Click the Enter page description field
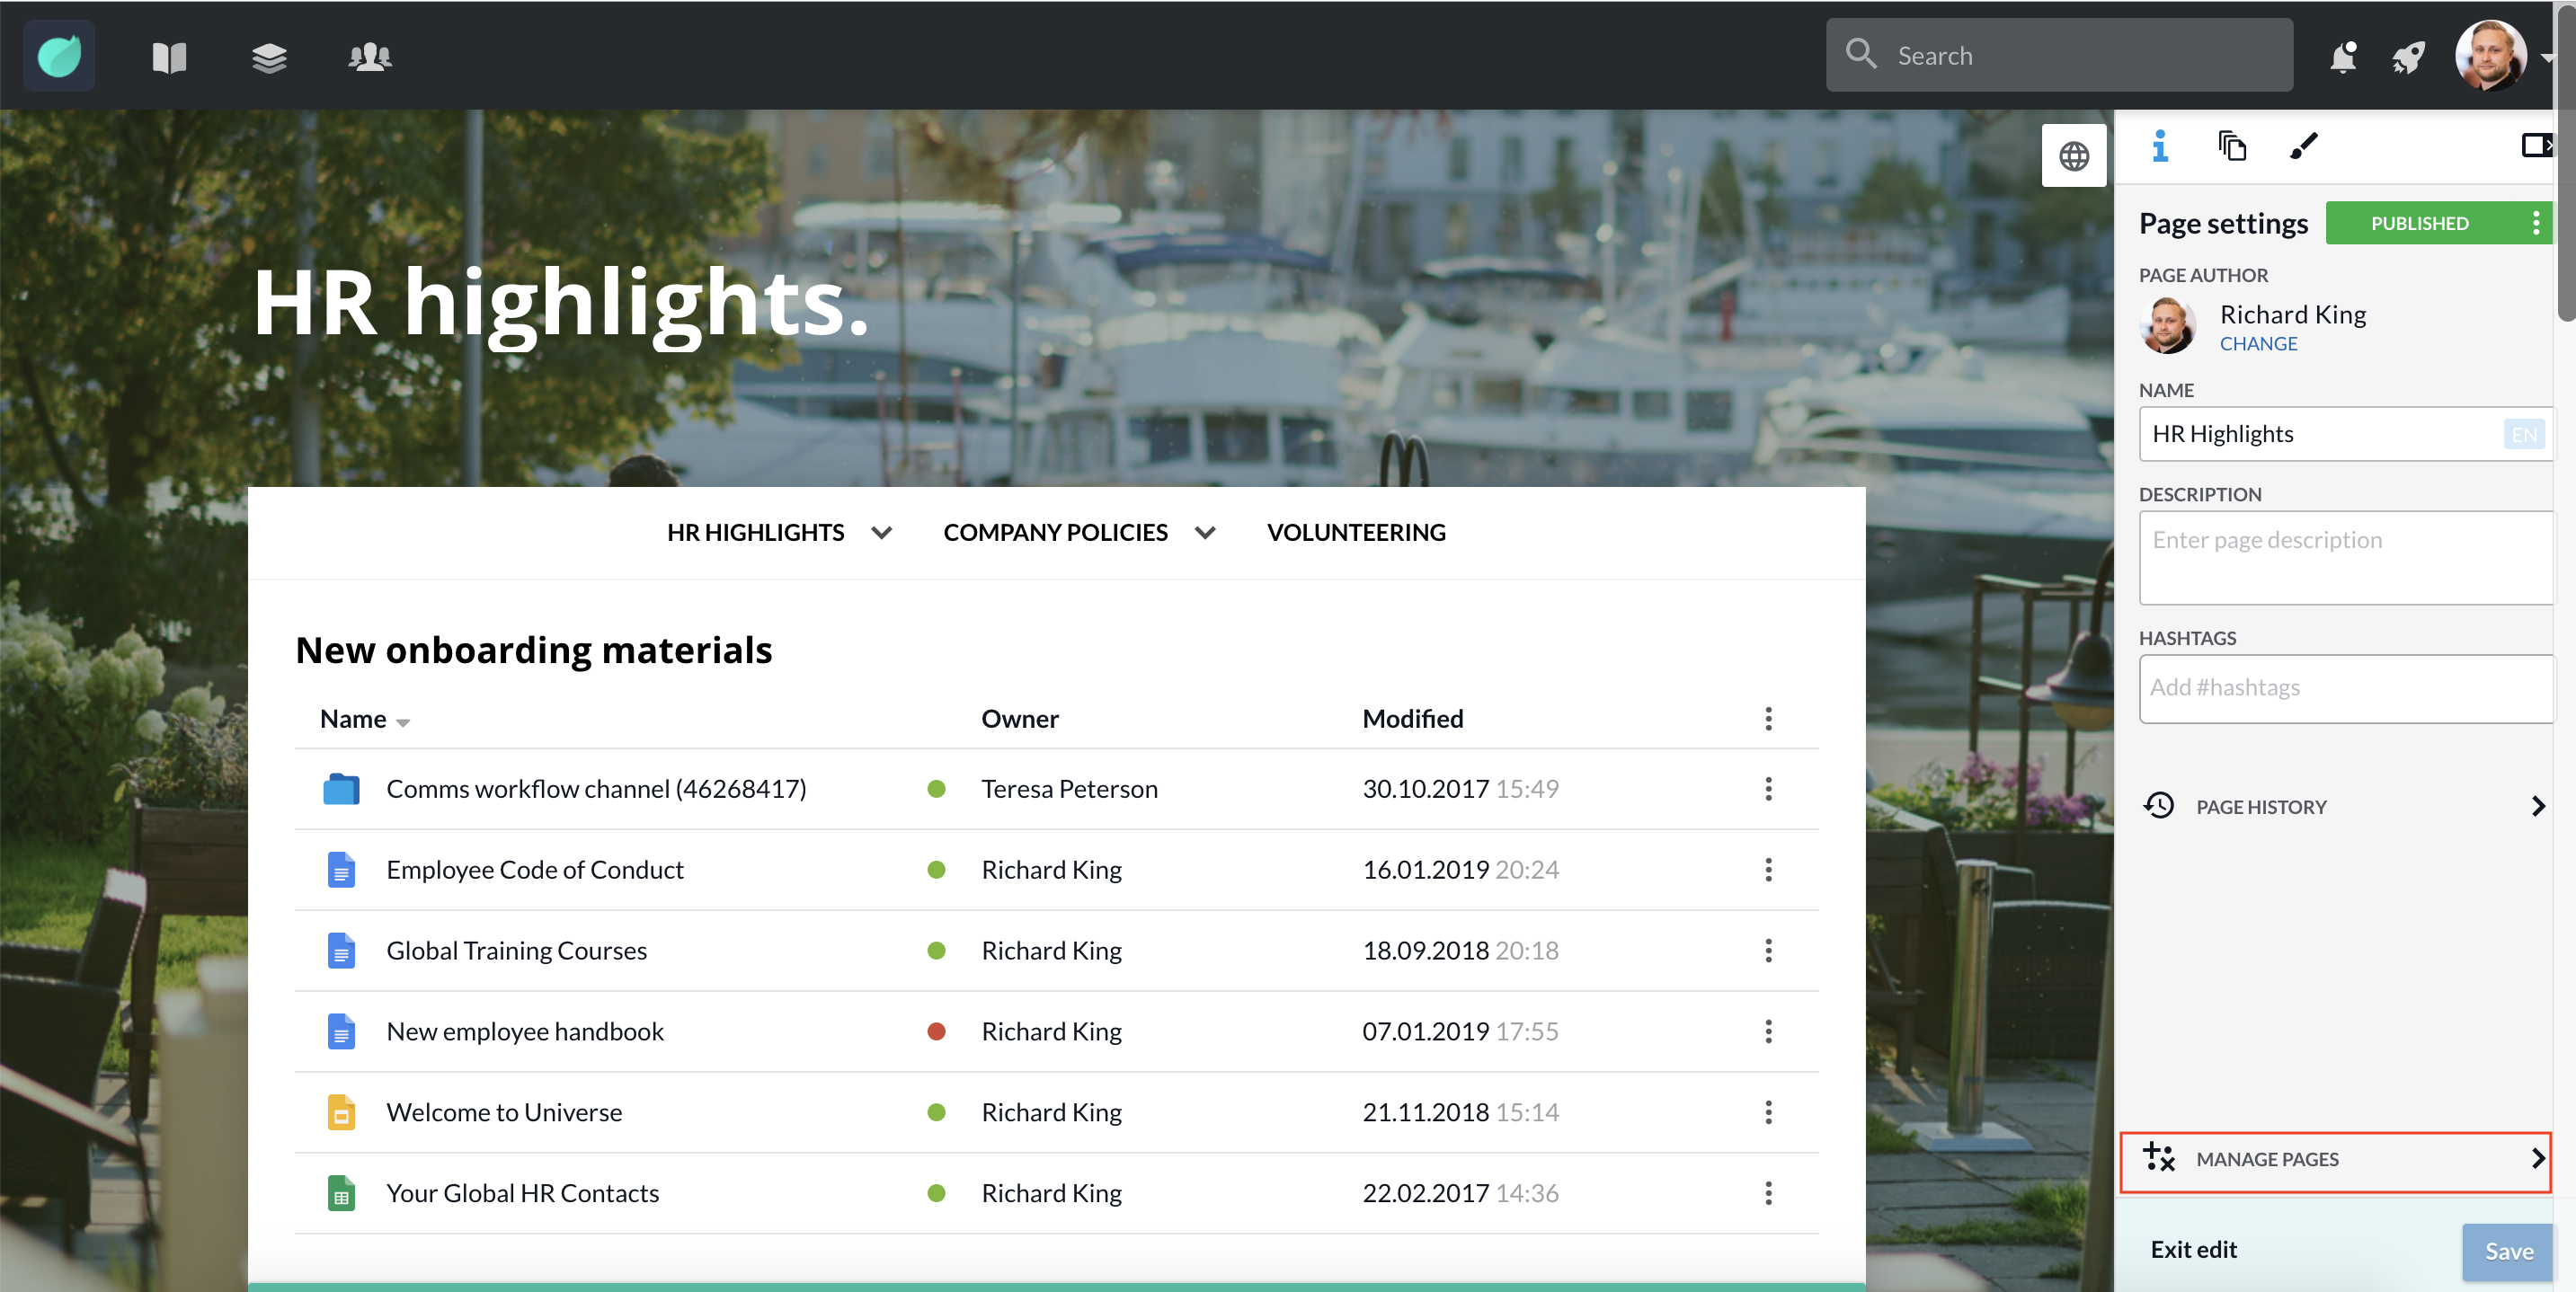This screenshot has height=1292, width=2576. pyautogui.click(x=2344, y=558)
